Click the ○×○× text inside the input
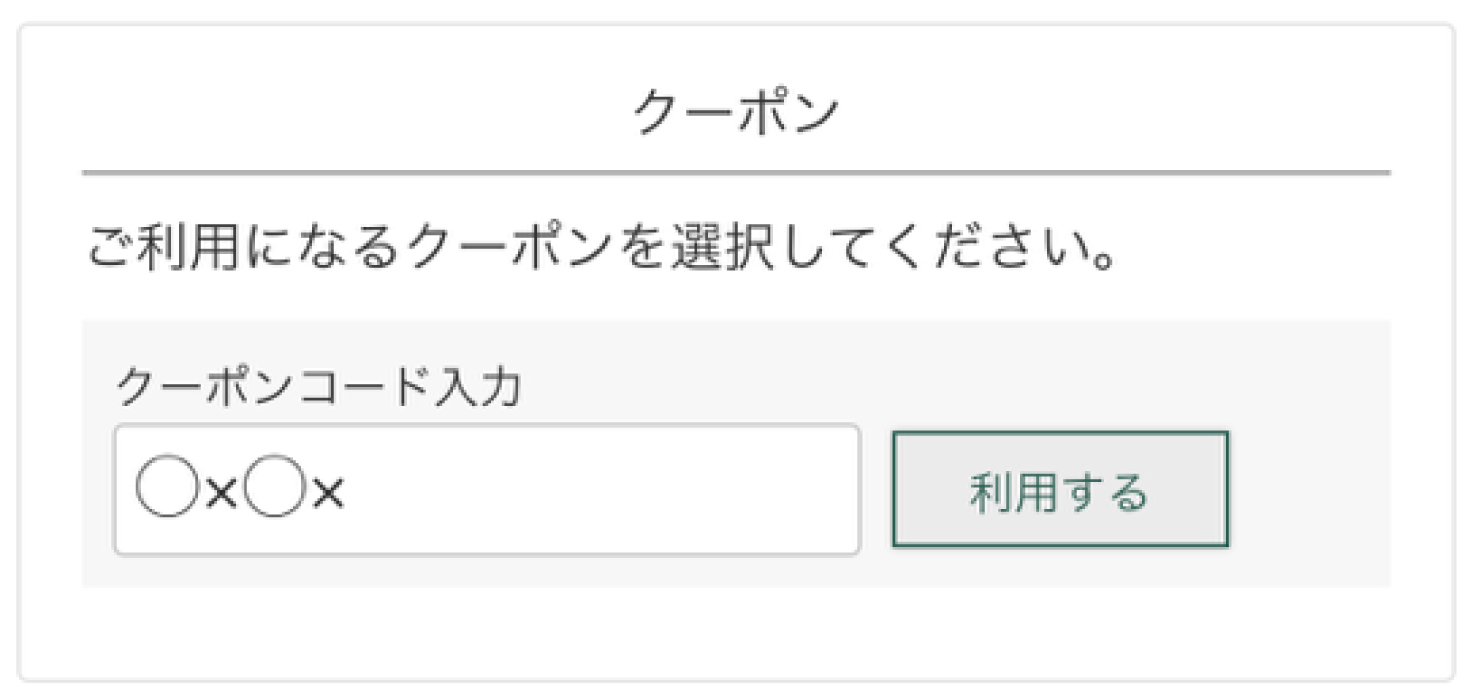The image size is (1471, 700). (240, 491)
